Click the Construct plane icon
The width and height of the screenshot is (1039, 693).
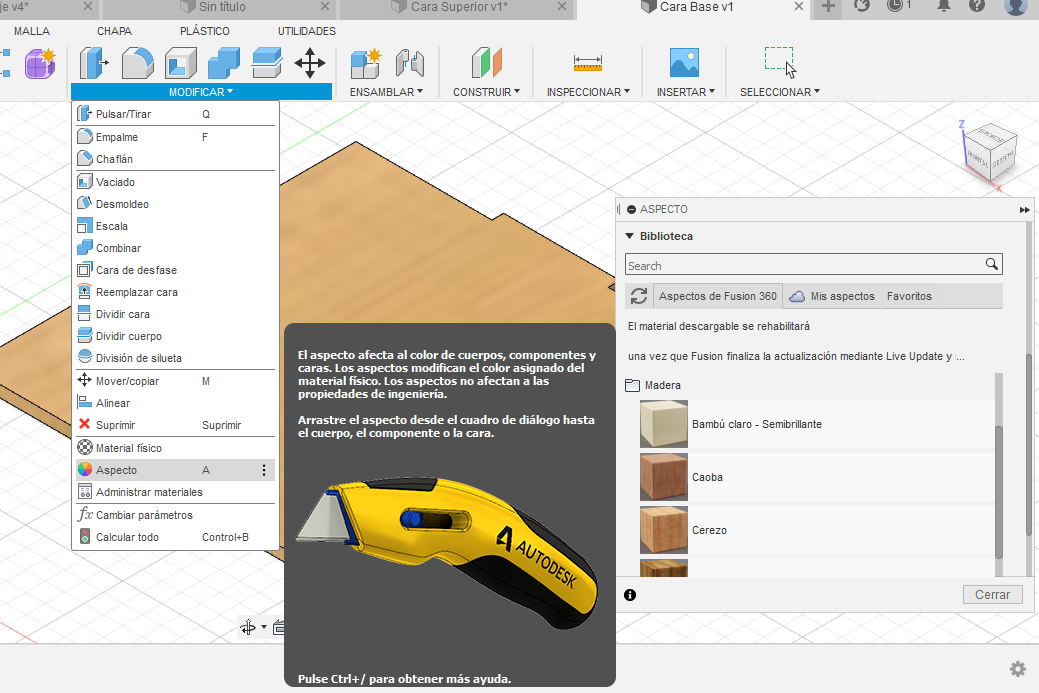[486, 63]
